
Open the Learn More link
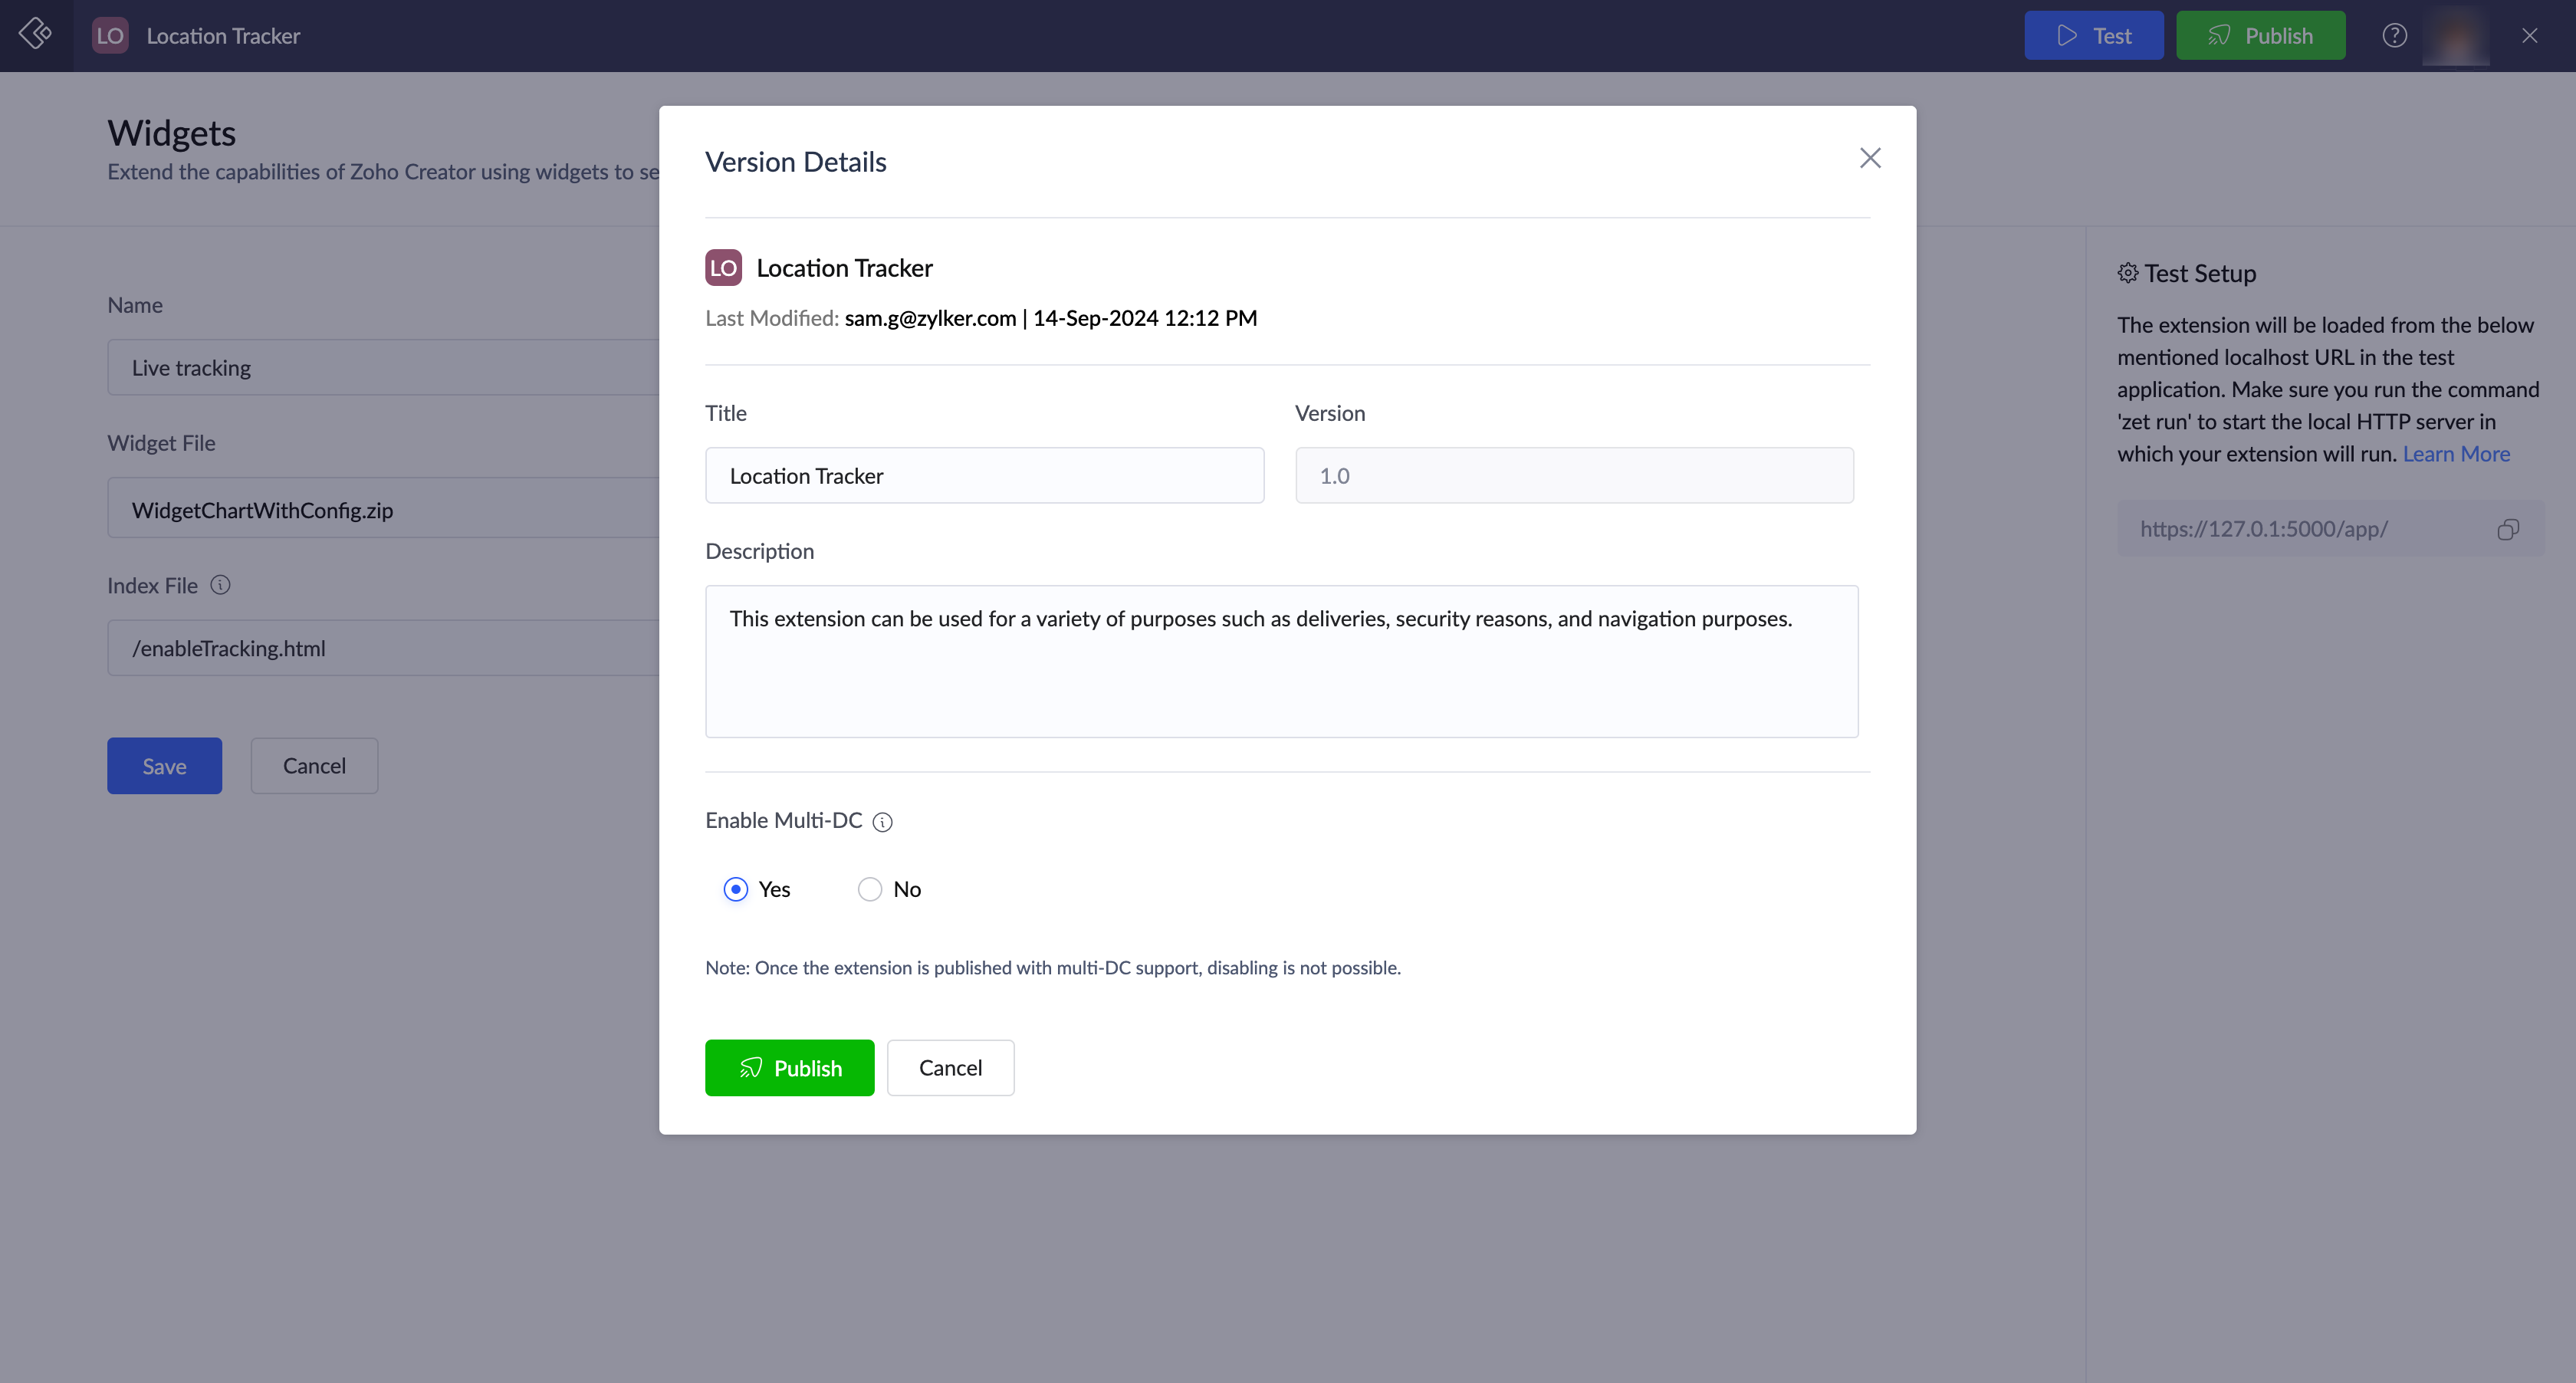click(x=2455, y=454)
